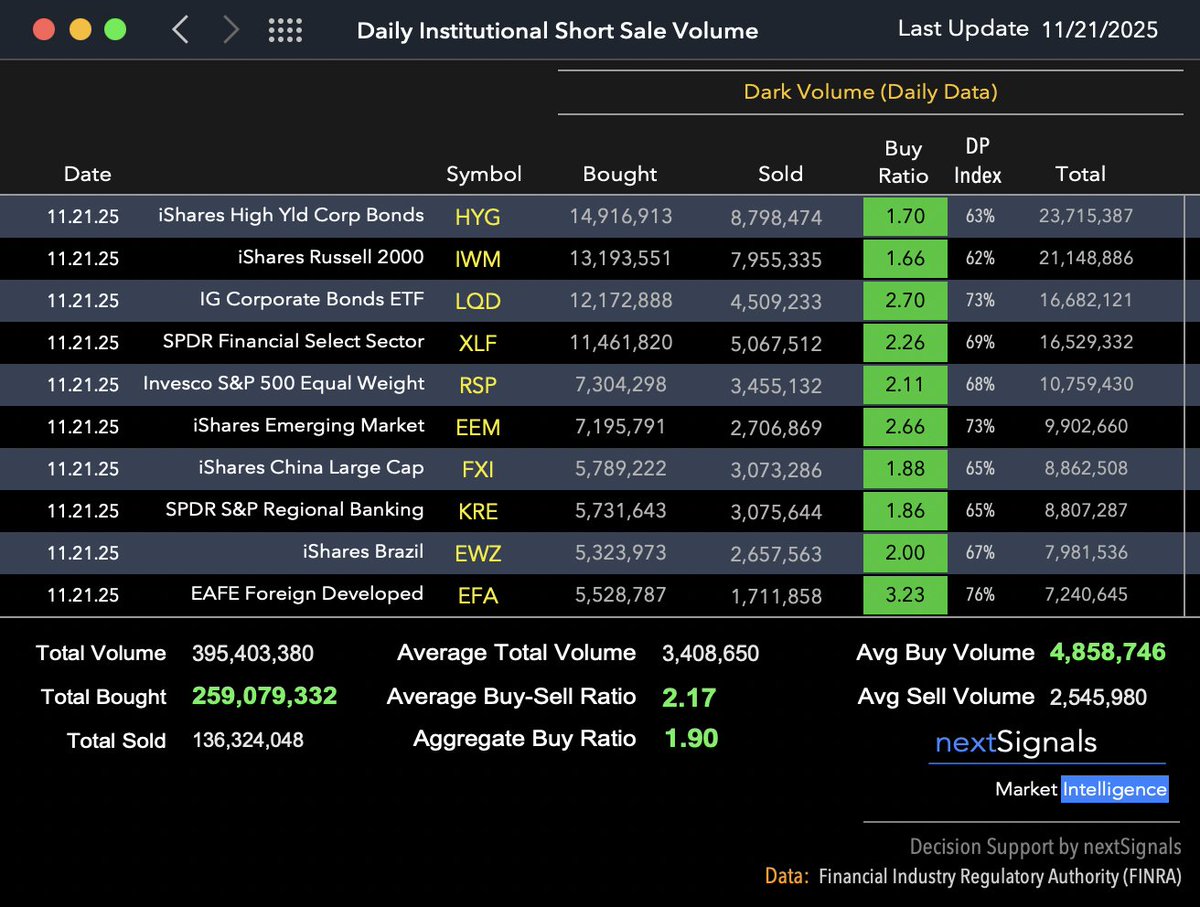Select the IWM ticker symbol
The width and height of the screenshot is (1200, 907).
tap(478, 258)
